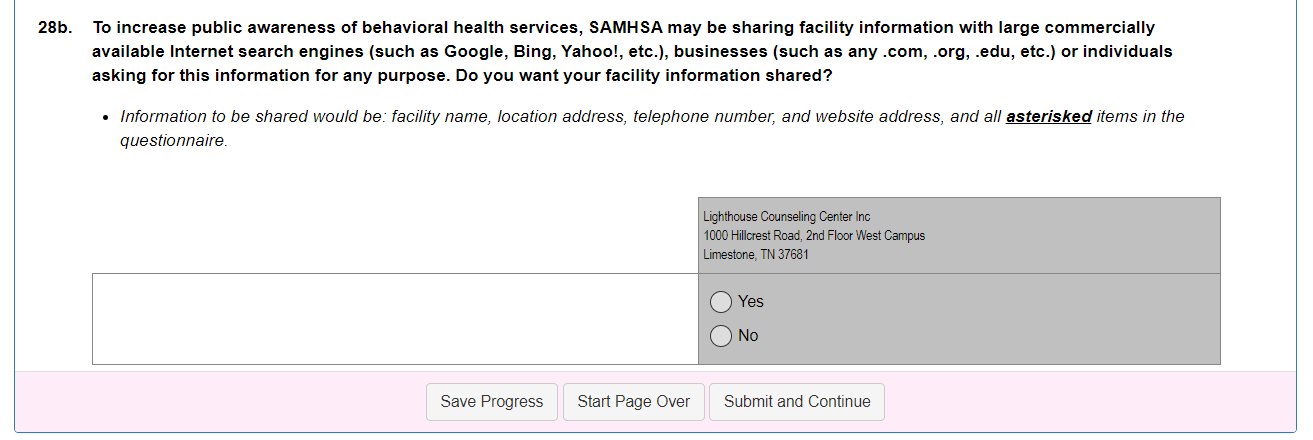Click the bullet point before the italic note
The image size is (1313, 440).
pyautogui.click(x=106, y=118)
